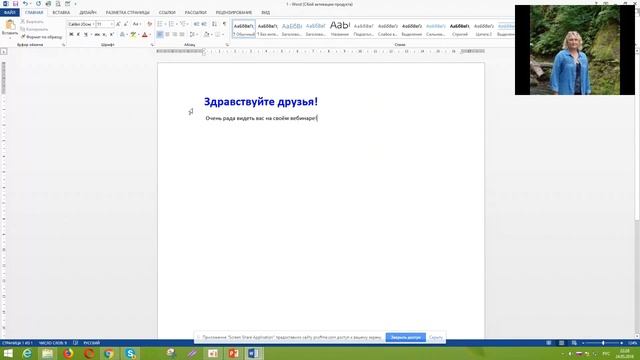Screen dimensions: 640x360
Task: Select the 'Без интервала' style
Action: coord(268,29)
